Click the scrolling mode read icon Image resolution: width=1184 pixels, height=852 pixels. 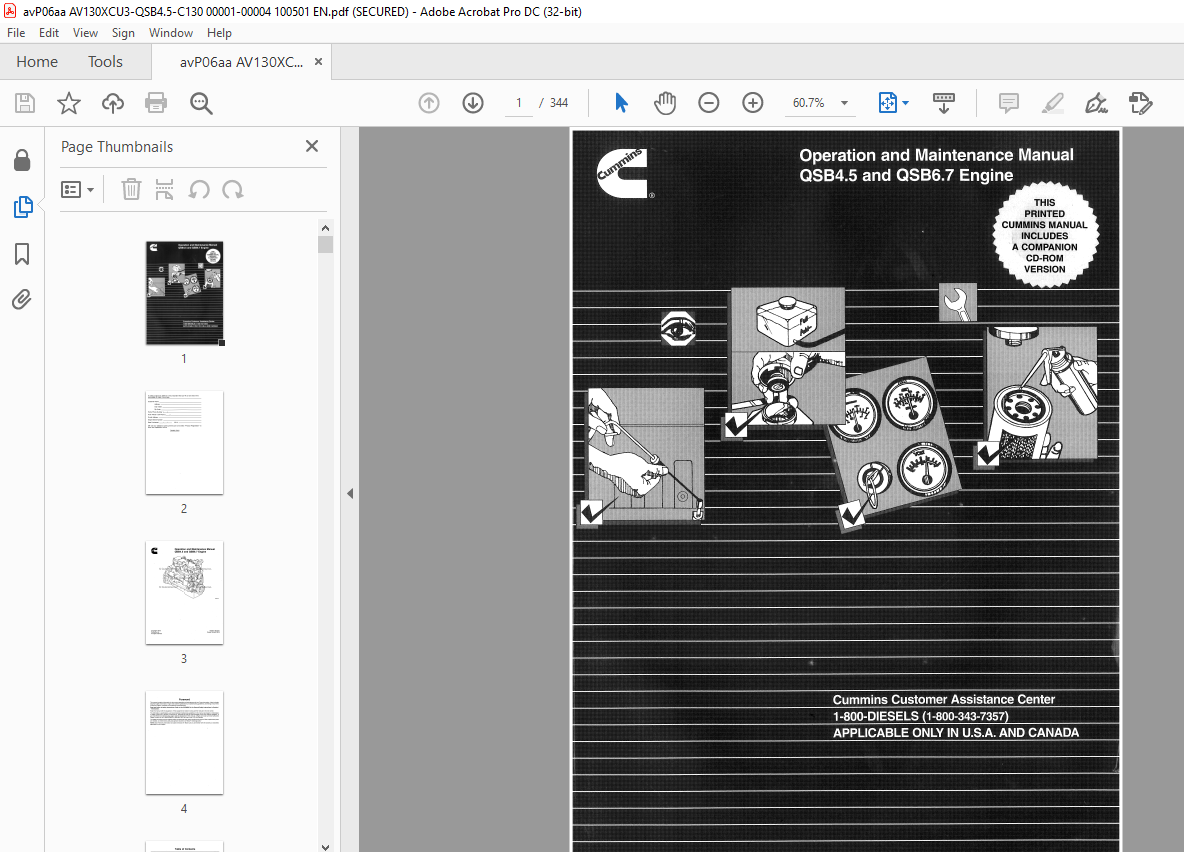pyautogui.click(x=944, y=103)
